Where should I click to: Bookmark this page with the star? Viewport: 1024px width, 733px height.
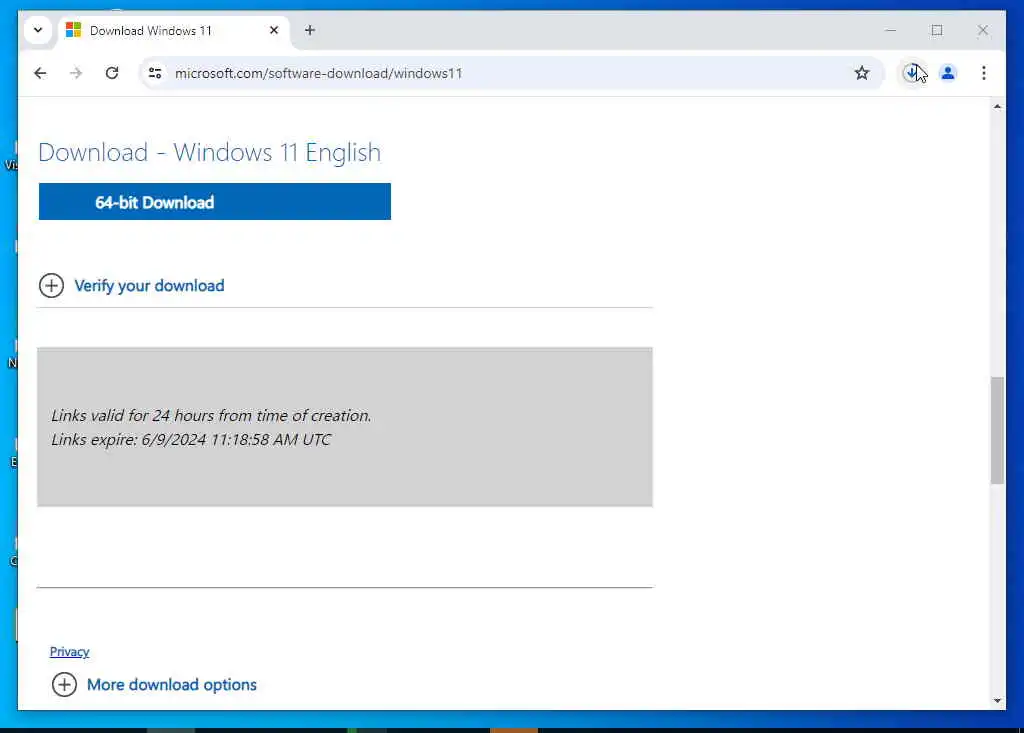[x=862, y=73]
